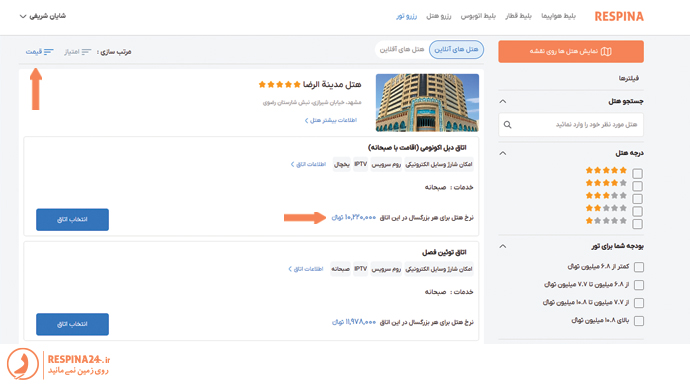Click the روم سرویس tag in economy double room

point(386,164)
